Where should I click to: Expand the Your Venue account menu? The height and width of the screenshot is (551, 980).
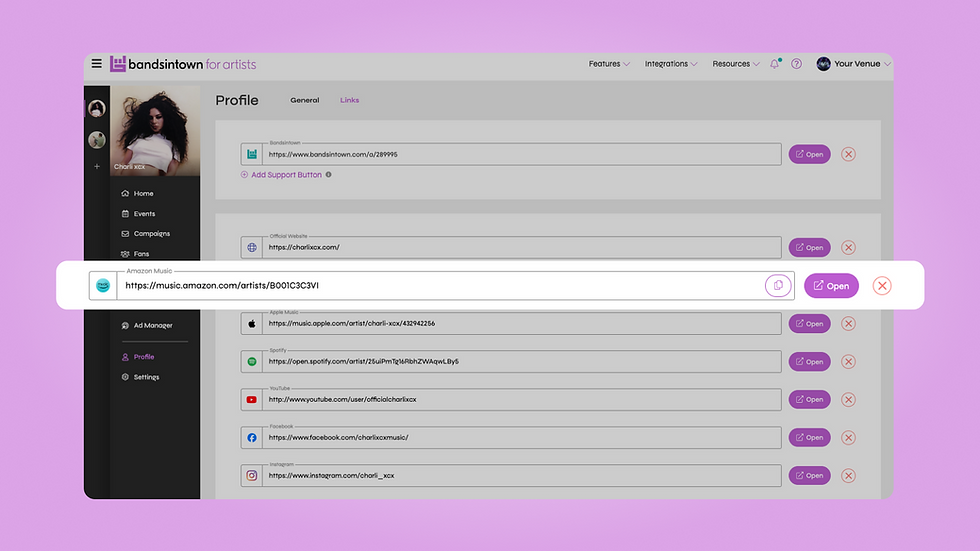tap(862, 64)
